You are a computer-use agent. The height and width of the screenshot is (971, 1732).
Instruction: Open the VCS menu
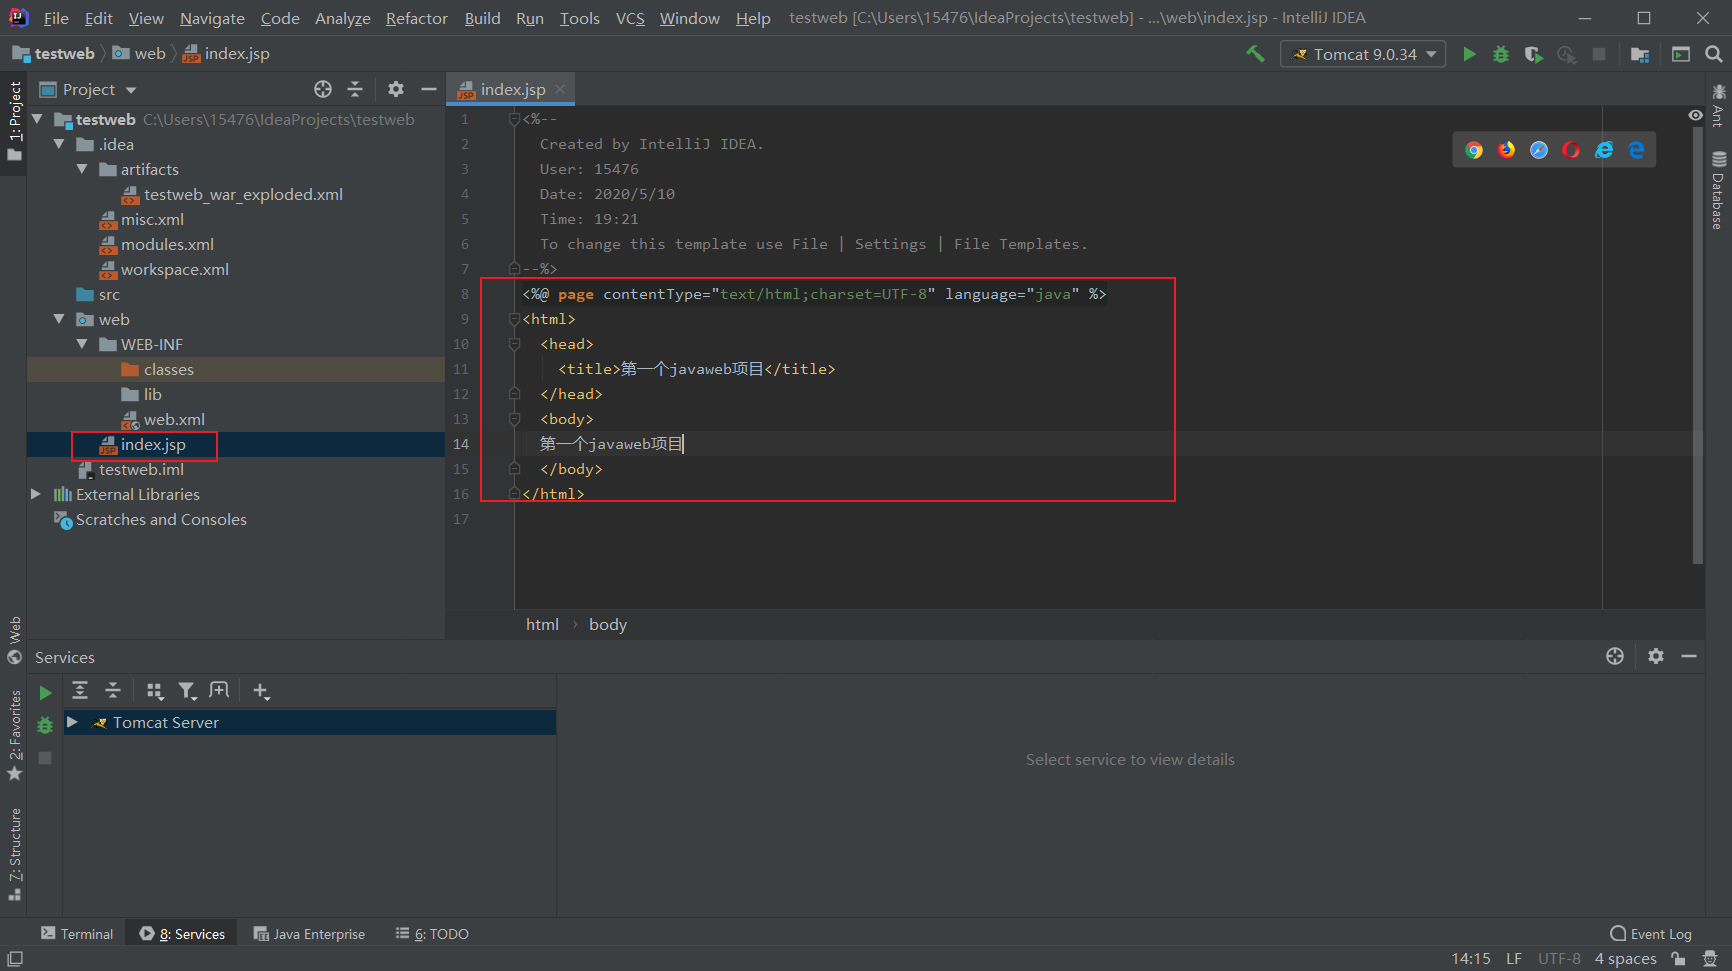[x=630, y=18]
